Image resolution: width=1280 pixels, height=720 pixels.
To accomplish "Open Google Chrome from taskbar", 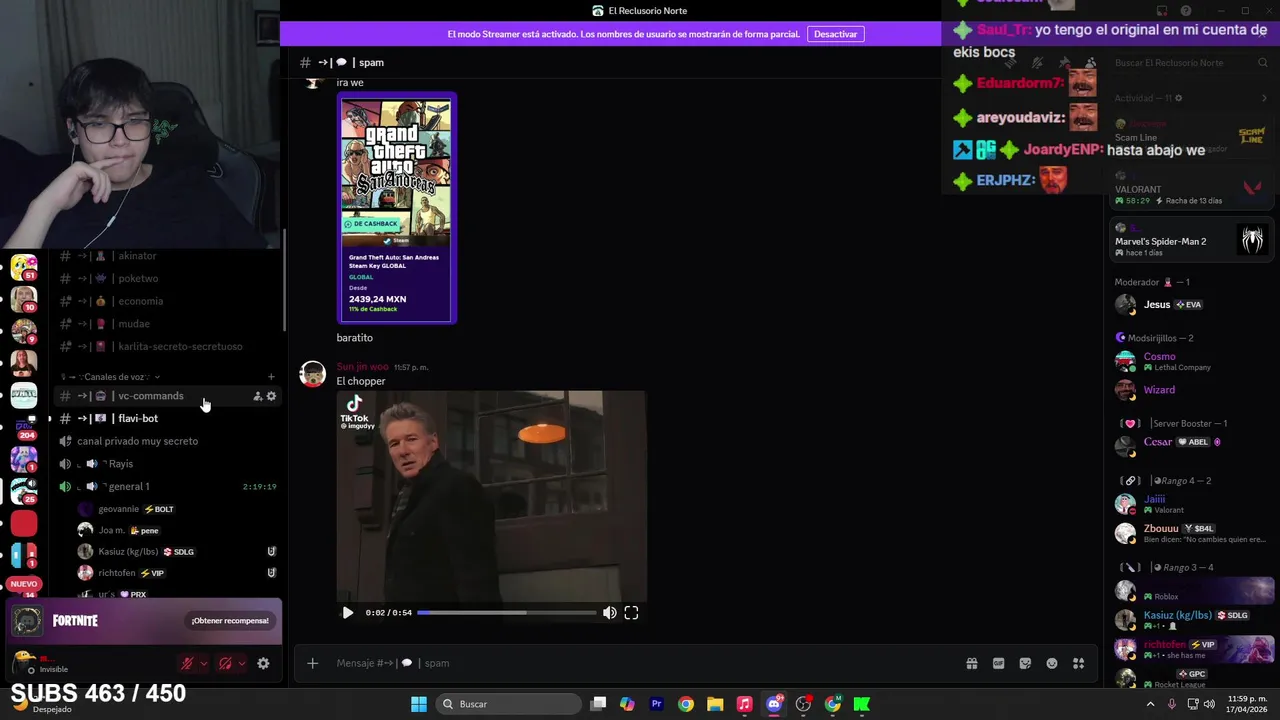I will click(x=685, y=704).
